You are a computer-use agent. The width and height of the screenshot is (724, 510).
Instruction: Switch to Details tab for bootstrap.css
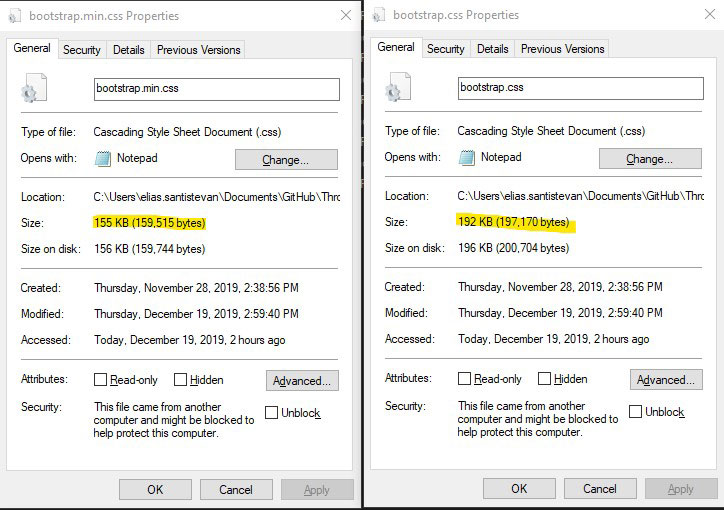492,48
